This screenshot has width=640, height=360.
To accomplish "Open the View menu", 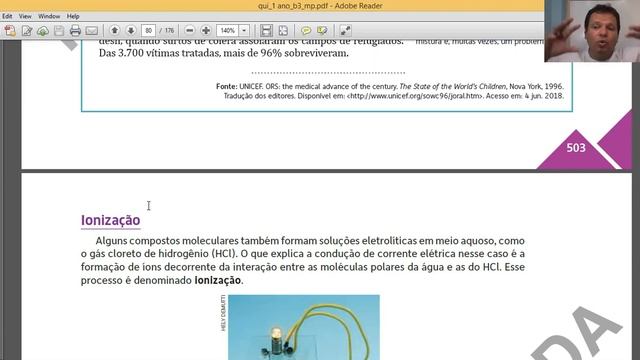I will [25, 16].
